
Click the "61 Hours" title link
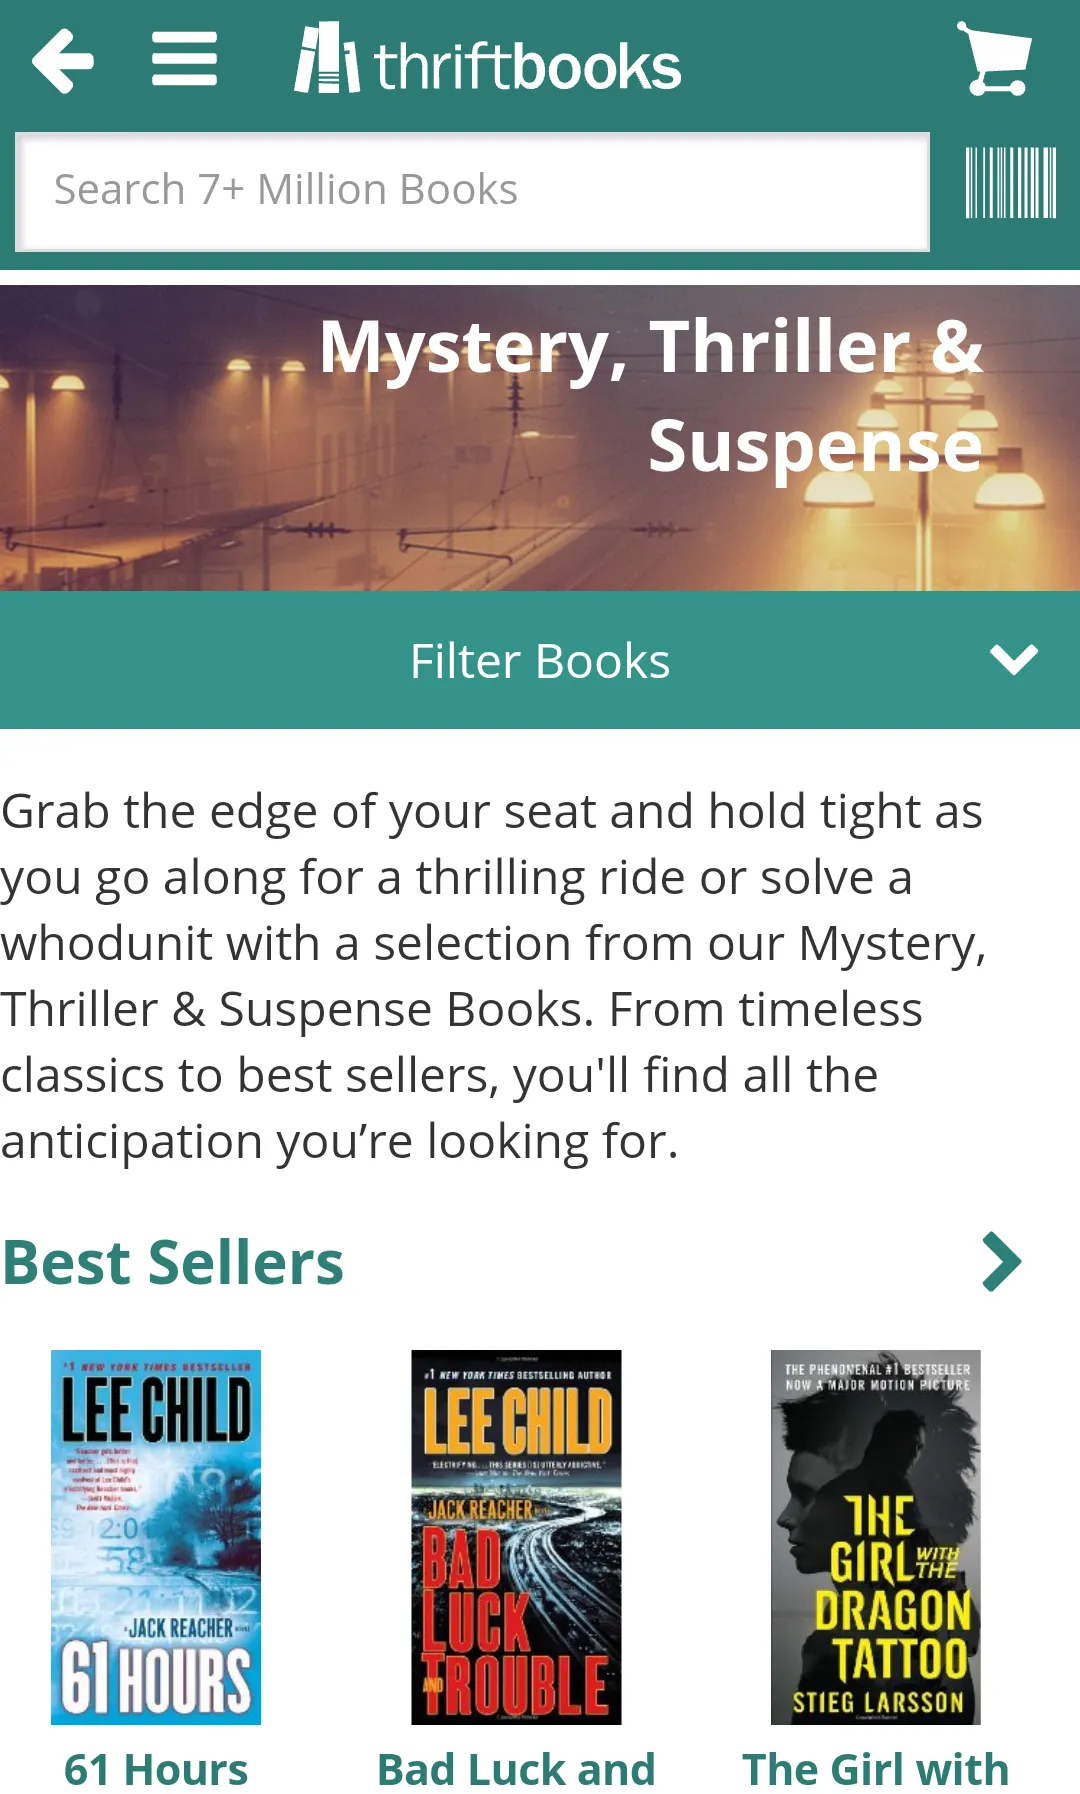pos(156,1769)
